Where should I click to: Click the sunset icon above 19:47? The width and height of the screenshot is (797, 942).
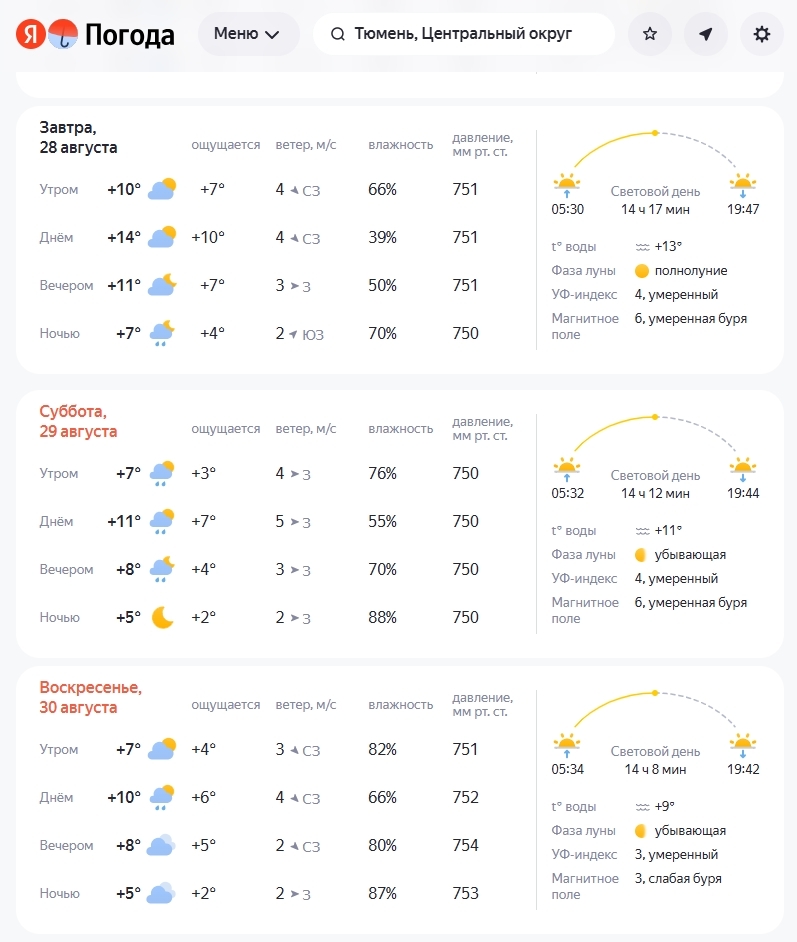743,184
